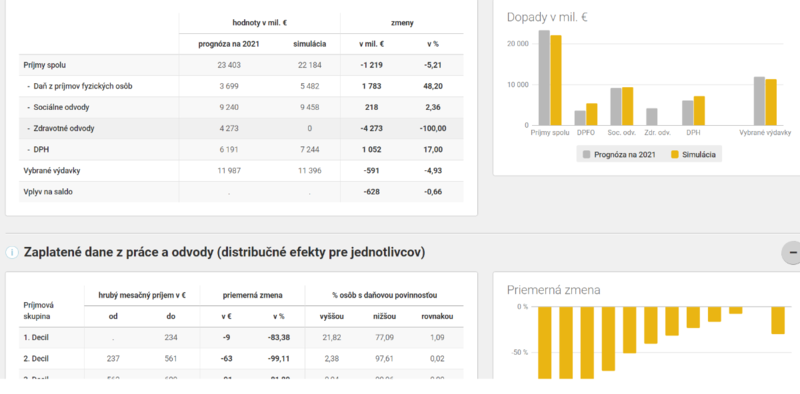Collapse the Zaplatené dane section with minus button
The width and height of the screenshot is (800, 394).
pos(792,252)
